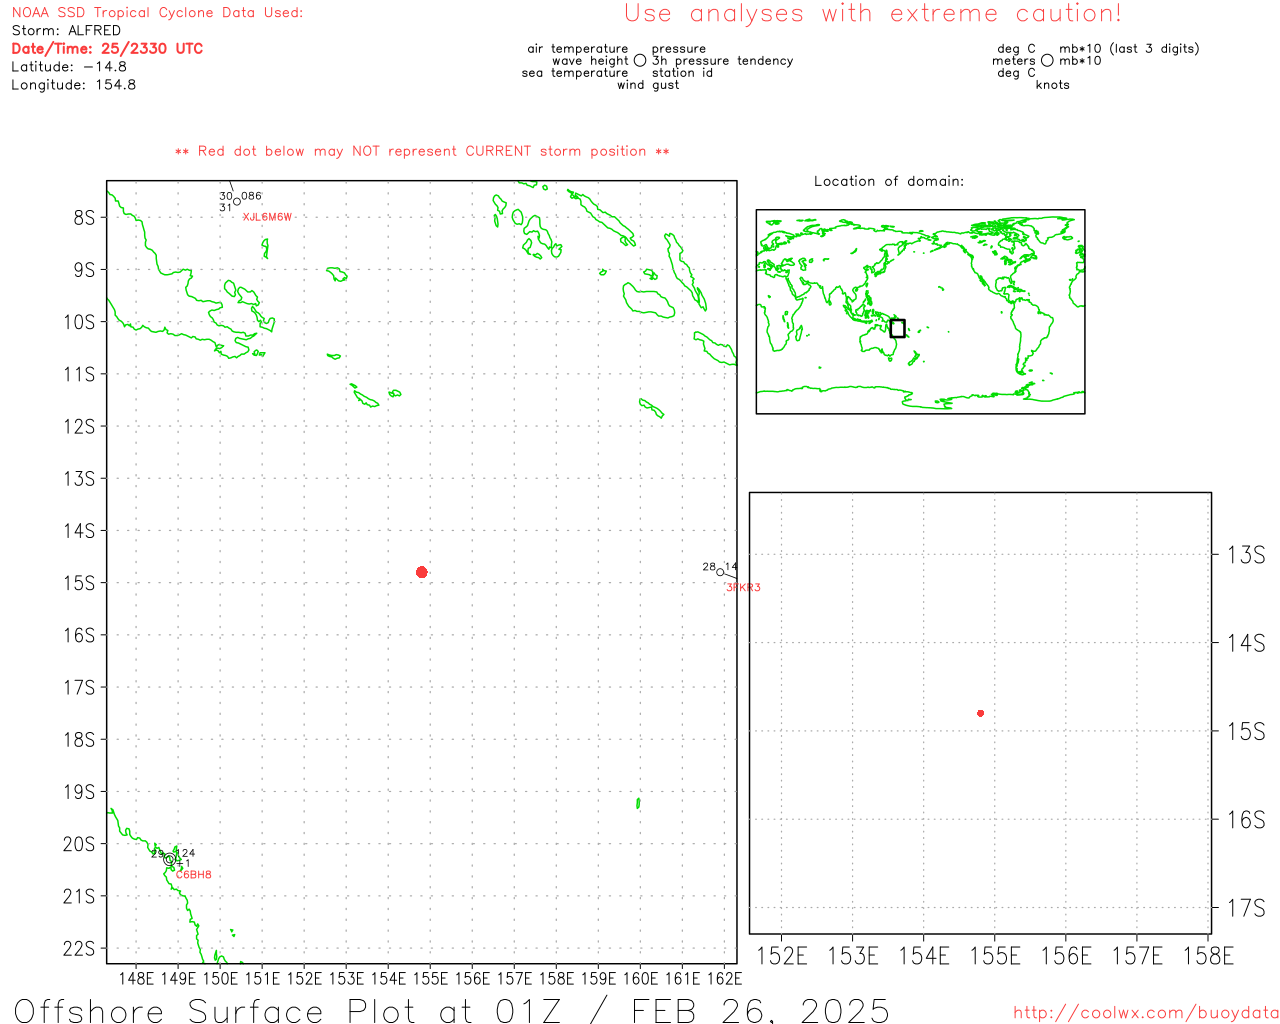Click 'Use analyses with extreme caution!' warning
This screenshot has width=1280, height=1024.
click(873, 14)
